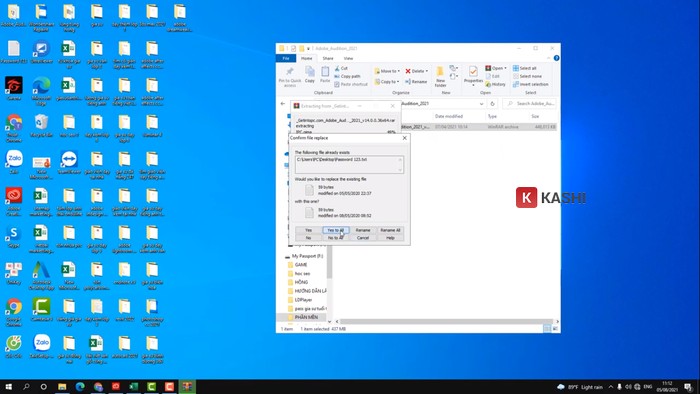Click Help button in replace dialog
700x394 pixels.
tap(390, 238)
